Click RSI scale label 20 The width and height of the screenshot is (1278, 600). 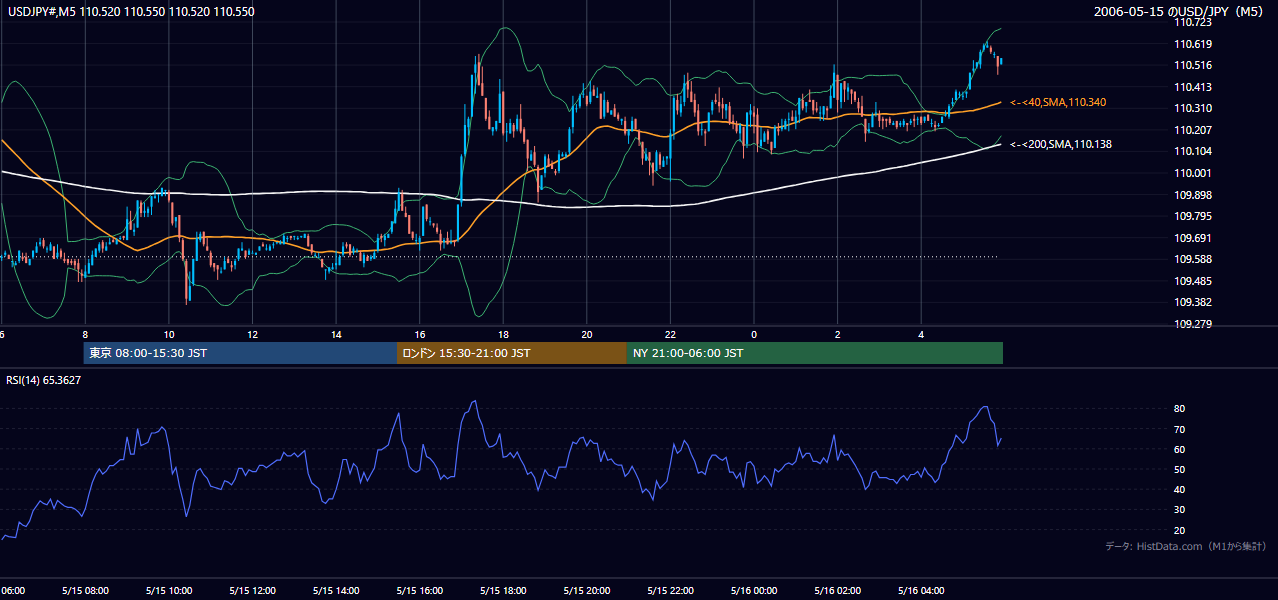pyautogui.click(x=1180, y=530)
